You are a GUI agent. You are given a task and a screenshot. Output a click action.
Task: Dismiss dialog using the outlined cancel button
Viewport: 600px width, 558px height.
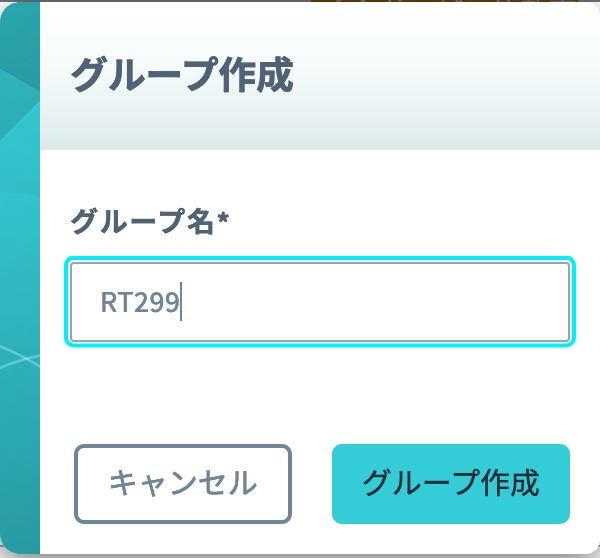coord(183,484)
